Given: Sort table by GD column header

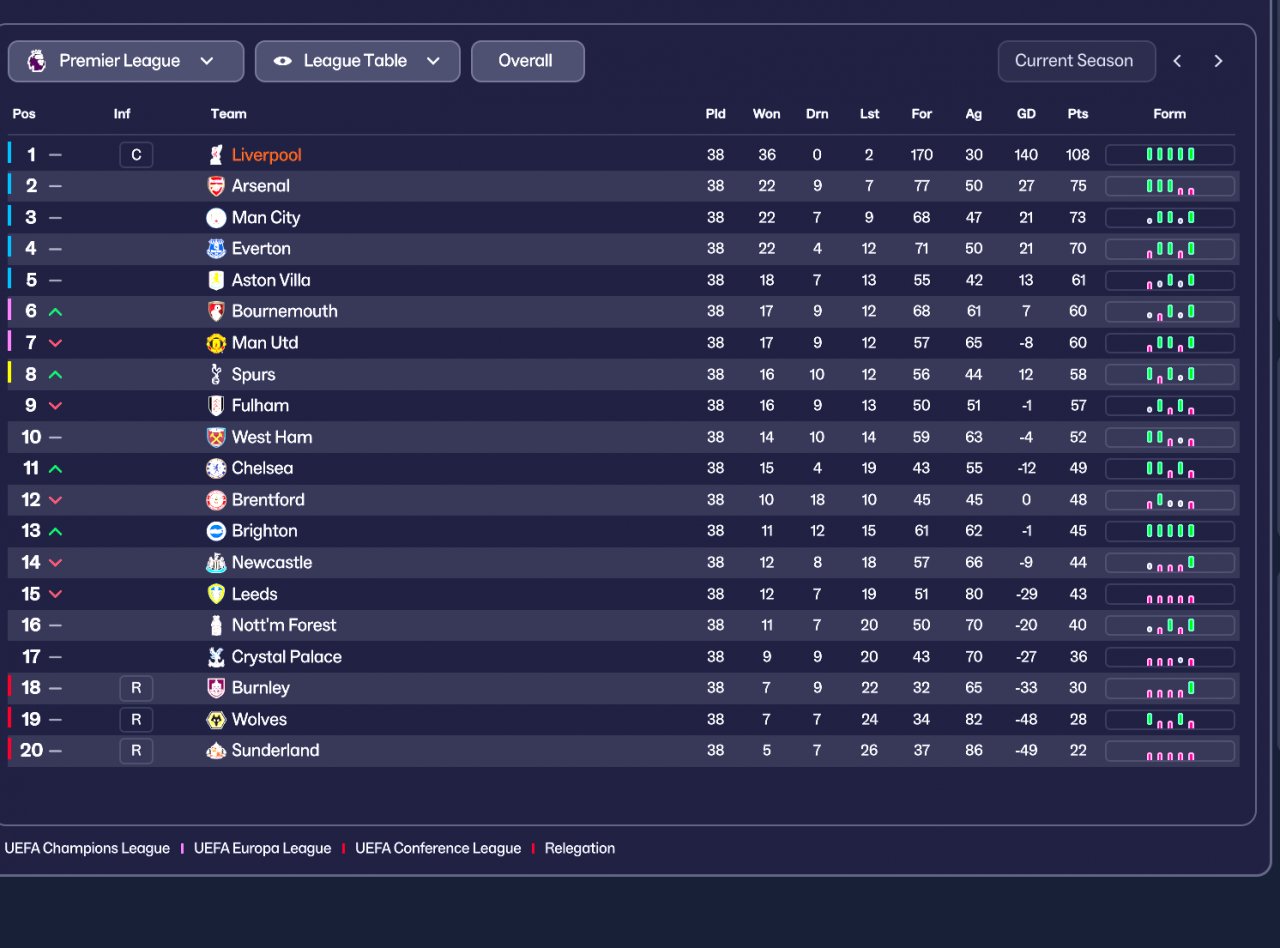Looking at the screenshot, I should coord(1026,114).
